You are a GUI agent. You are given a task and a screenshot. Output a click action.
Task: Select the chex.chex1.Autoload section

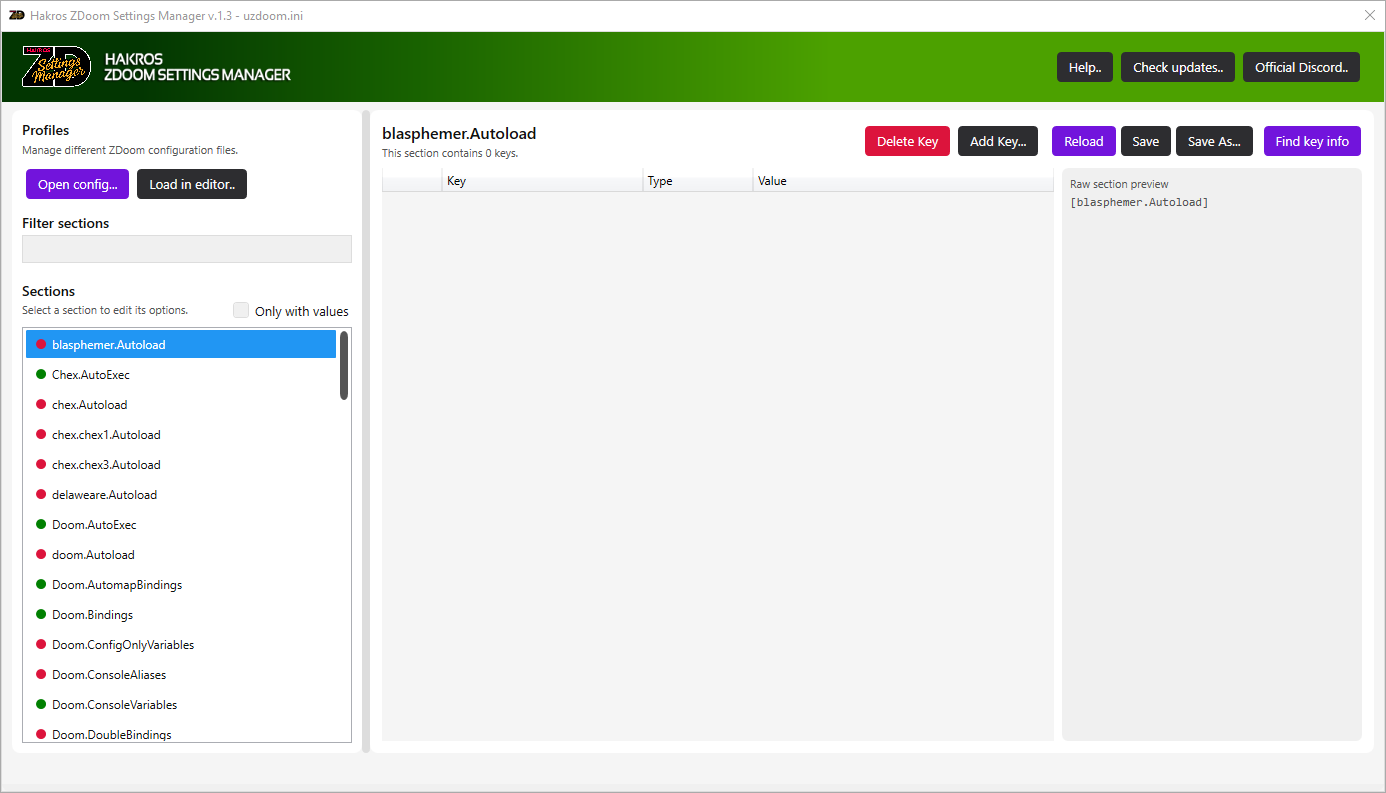click(181, 434)
